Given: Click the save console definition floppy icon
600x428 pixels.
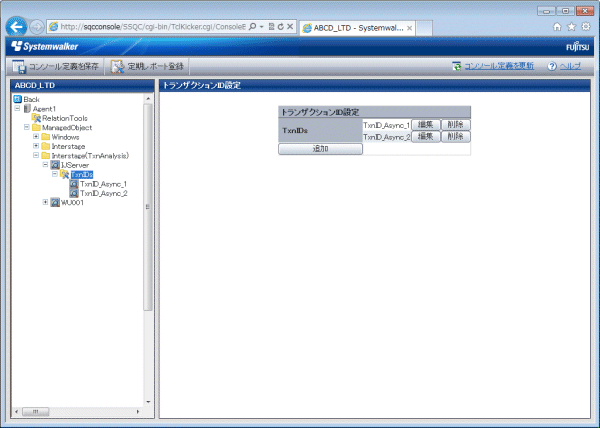Looking at the screenshot, I should pos(19,67).
